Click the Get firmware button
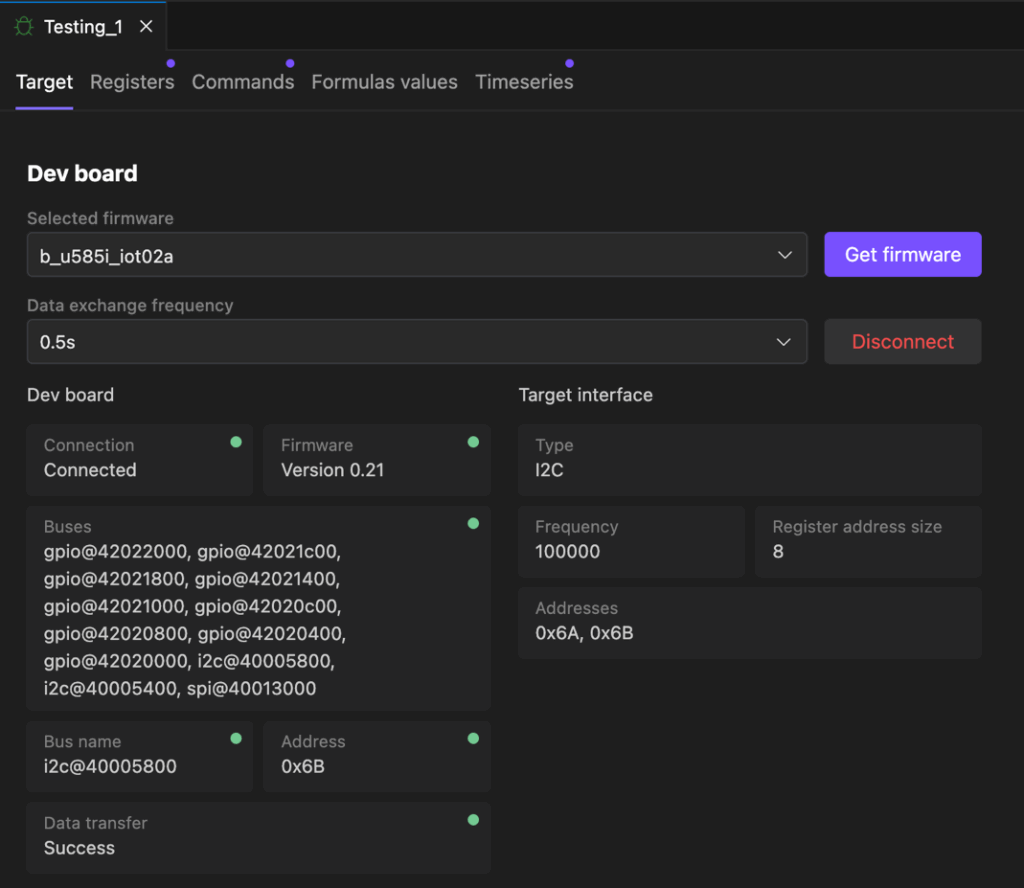The width and height of the screenshot is (1024, 888). point(902,255)
